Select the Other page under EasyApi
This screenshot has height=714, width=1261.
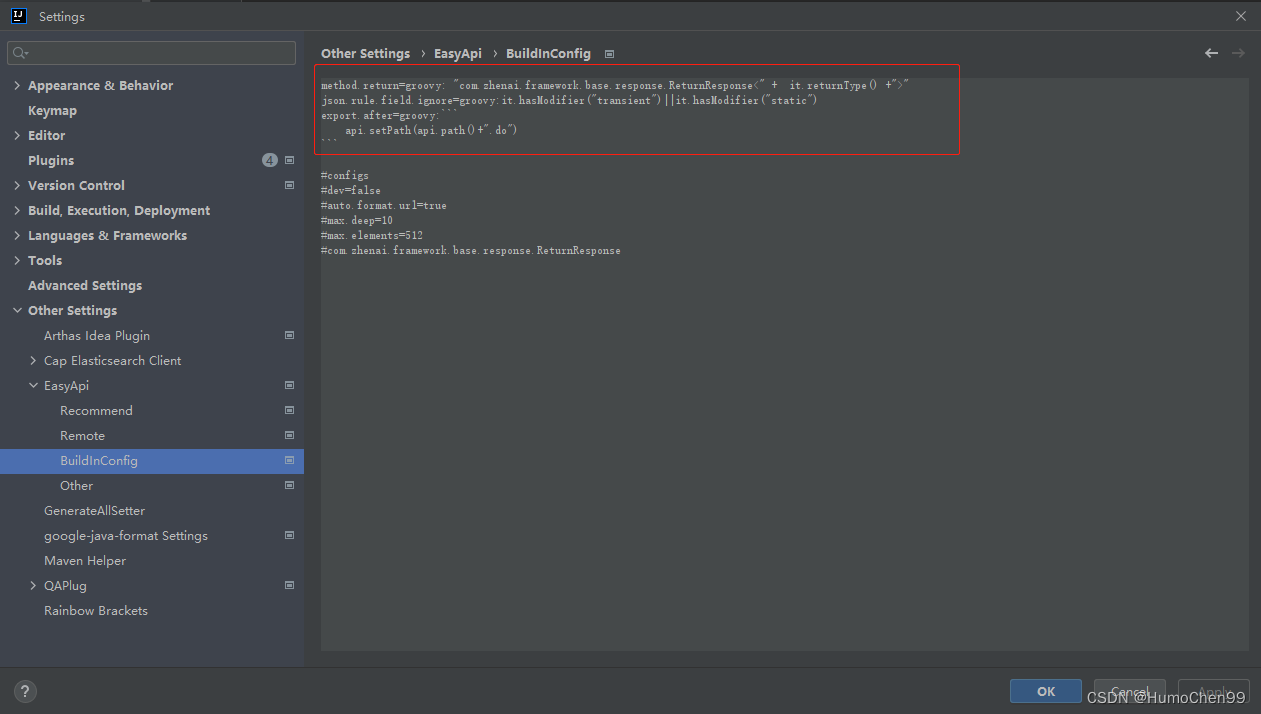pos(76,485)
